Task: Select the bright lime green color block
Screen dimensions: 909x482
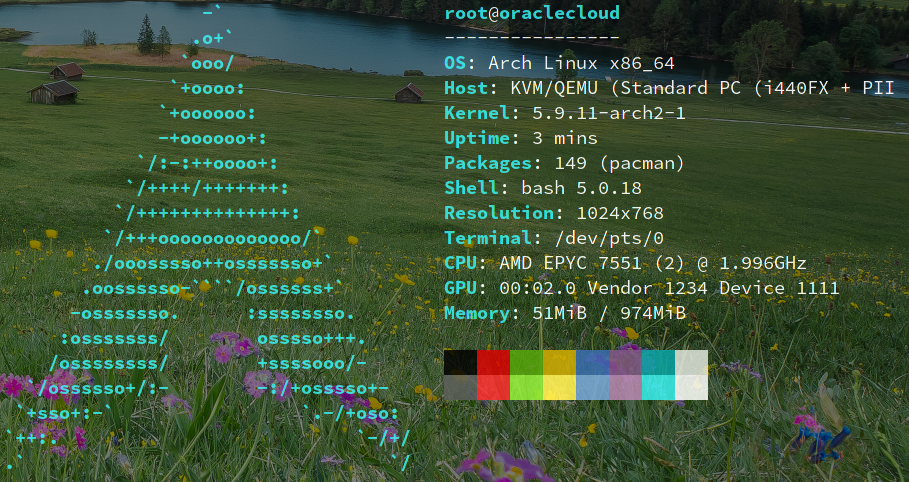Action: [526, 387]
